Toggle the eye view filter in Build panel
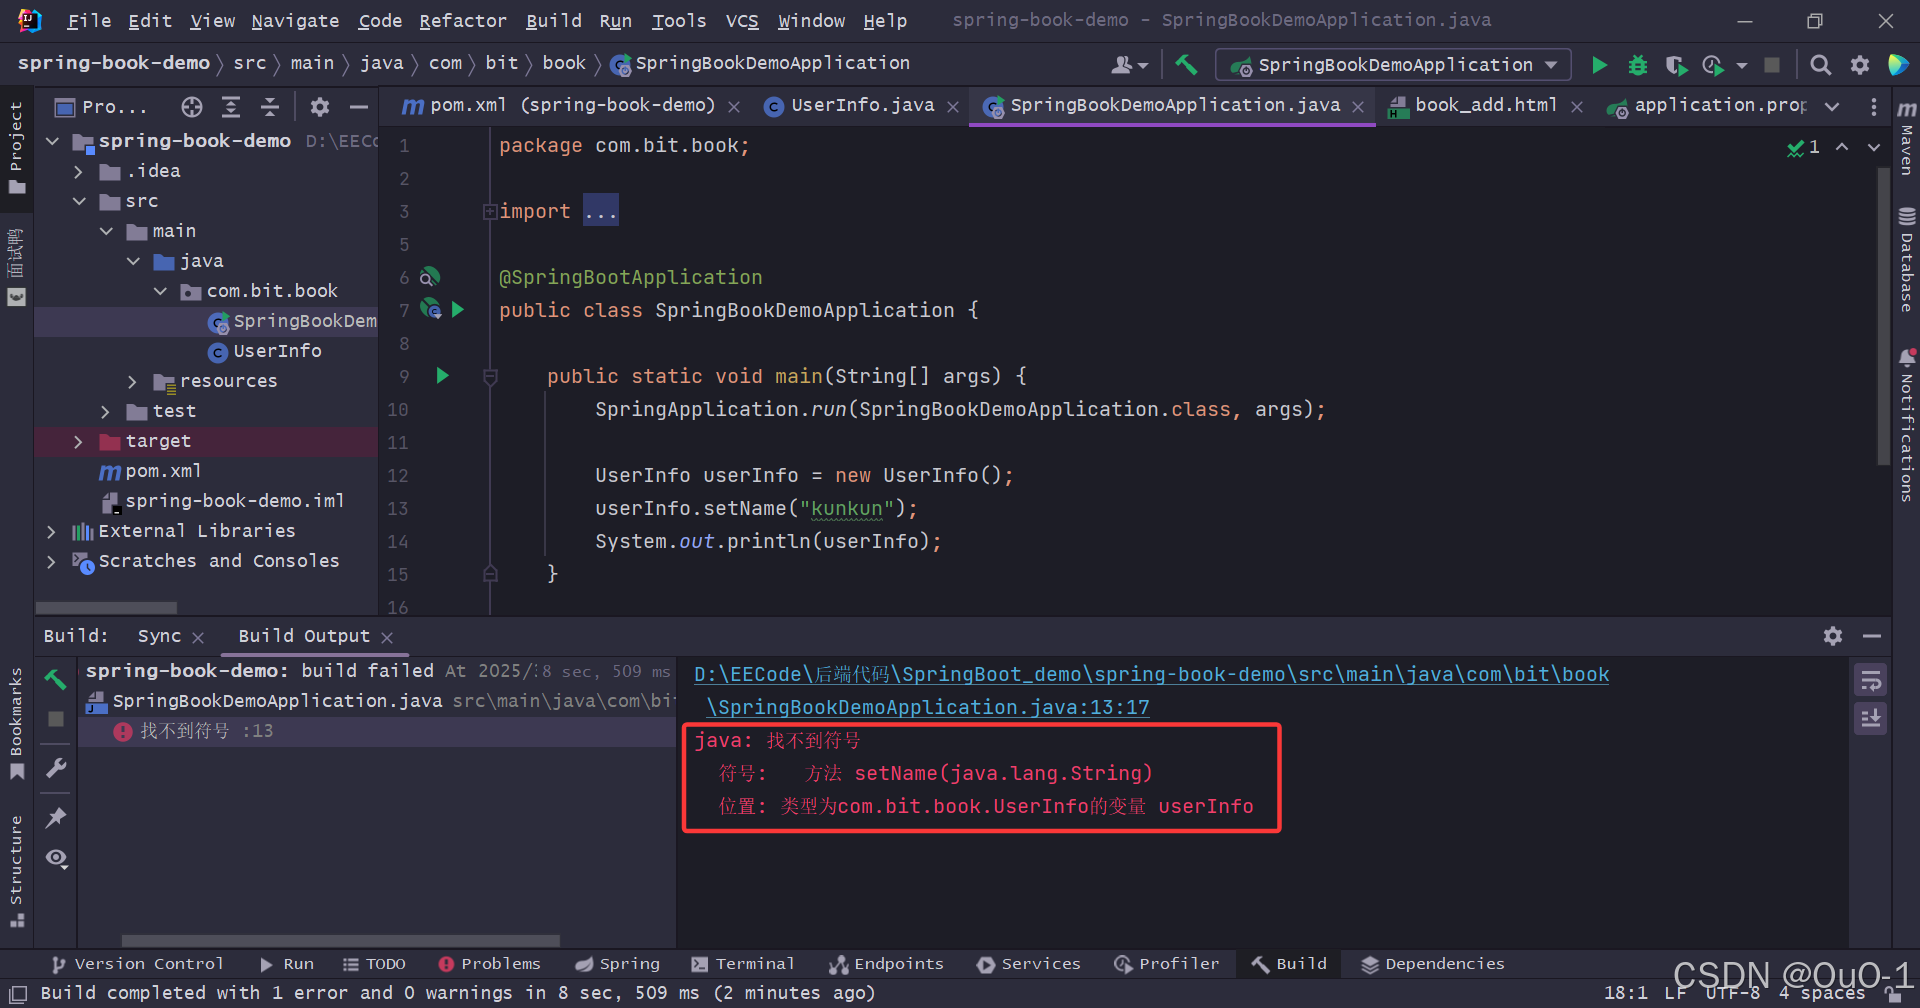This screenshot has width=1920, height=1008. point(56,858)
